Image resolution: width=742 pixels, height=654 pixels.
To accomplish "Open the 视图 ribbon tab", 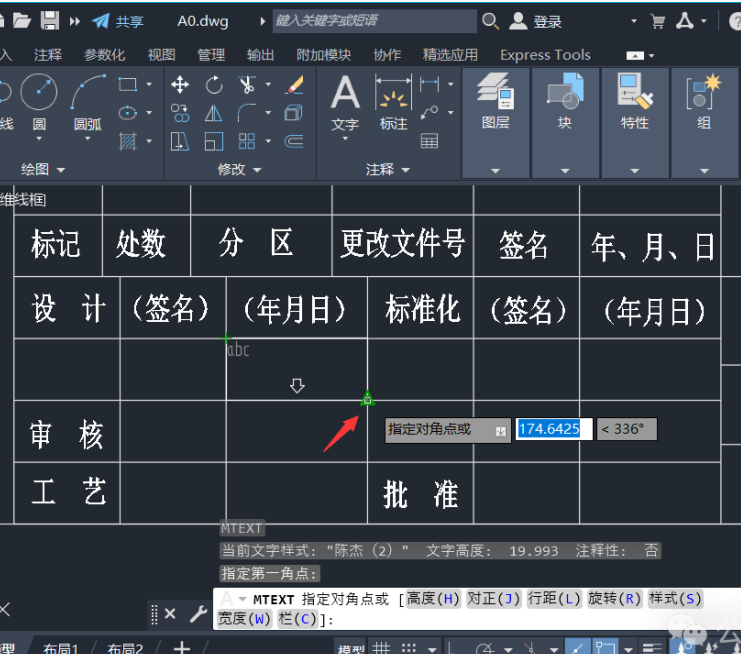I will (161, 55).
